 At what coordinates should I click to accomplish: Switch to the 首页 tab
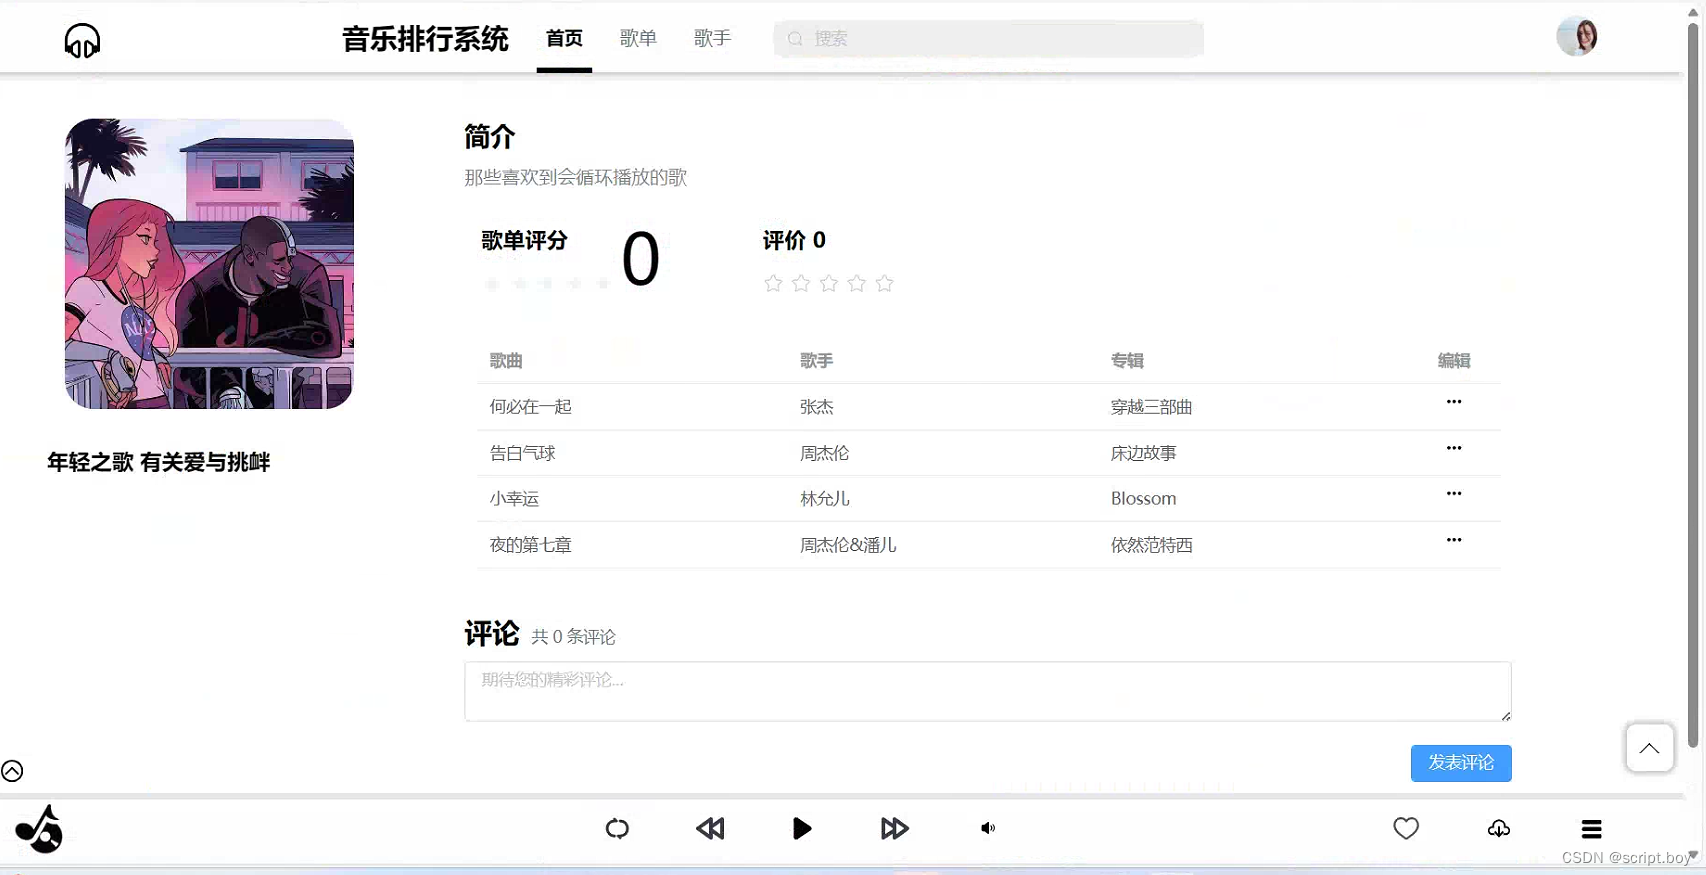pyautogui.click(x=564, y=39)
